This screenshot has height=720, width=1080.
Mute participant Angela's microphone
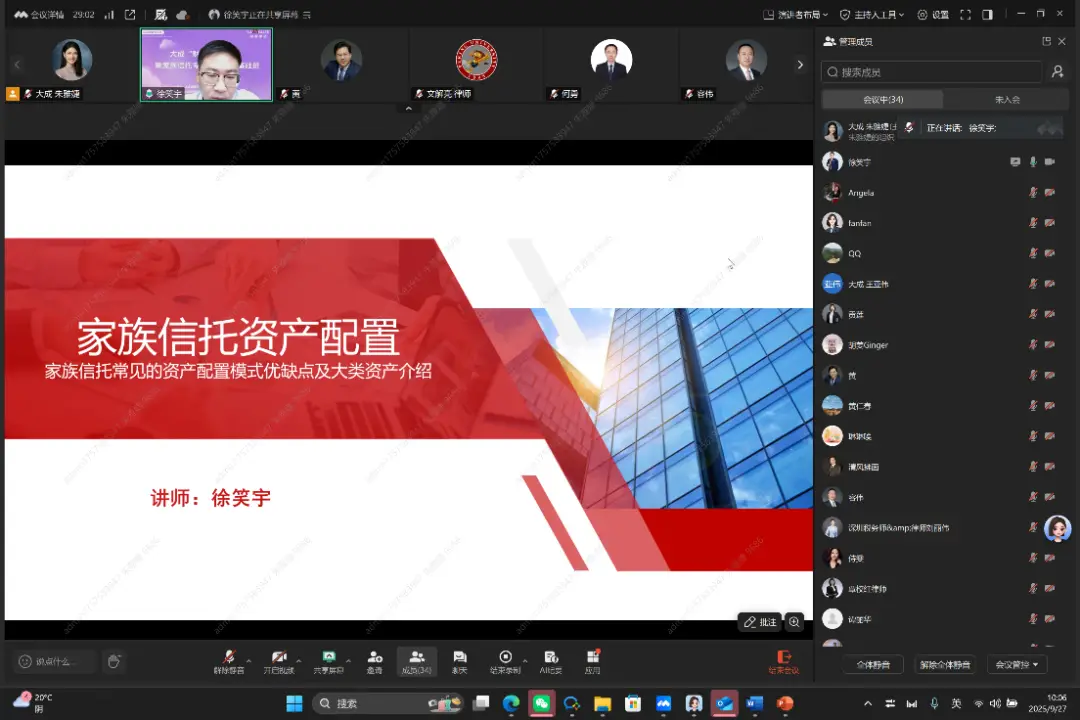tap(1033, 192)
